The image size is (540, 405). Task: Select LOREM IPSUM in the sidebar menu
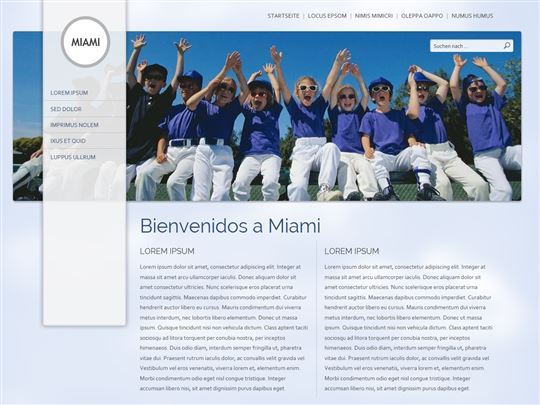click(x=69, y=93)
